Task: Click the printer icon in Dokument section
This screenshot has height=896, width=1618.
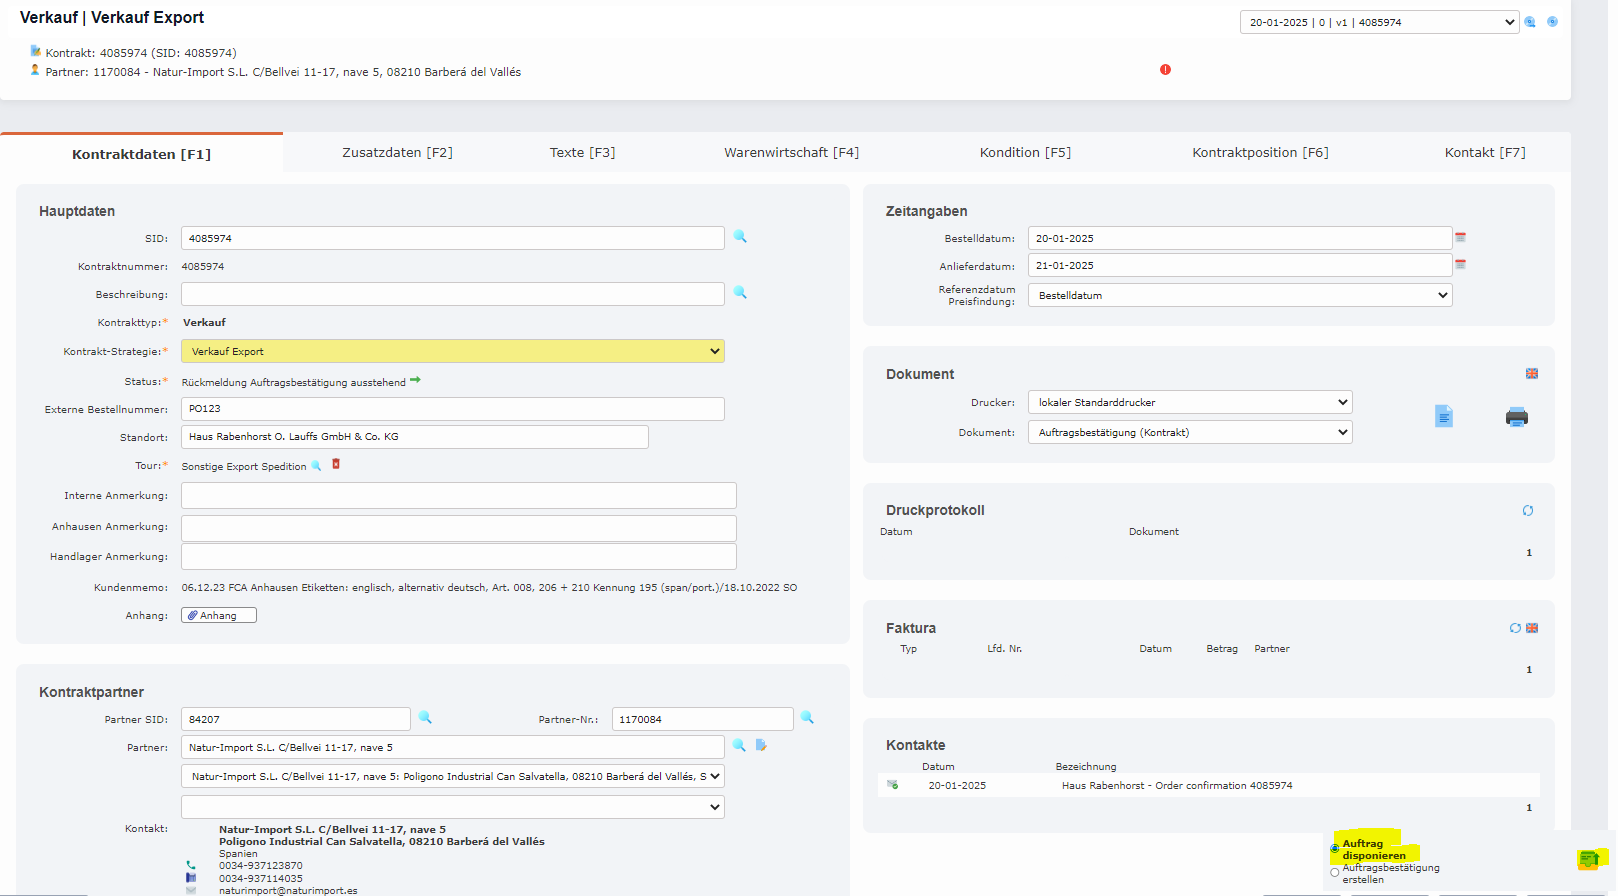Action: (x=1516, y=417)
